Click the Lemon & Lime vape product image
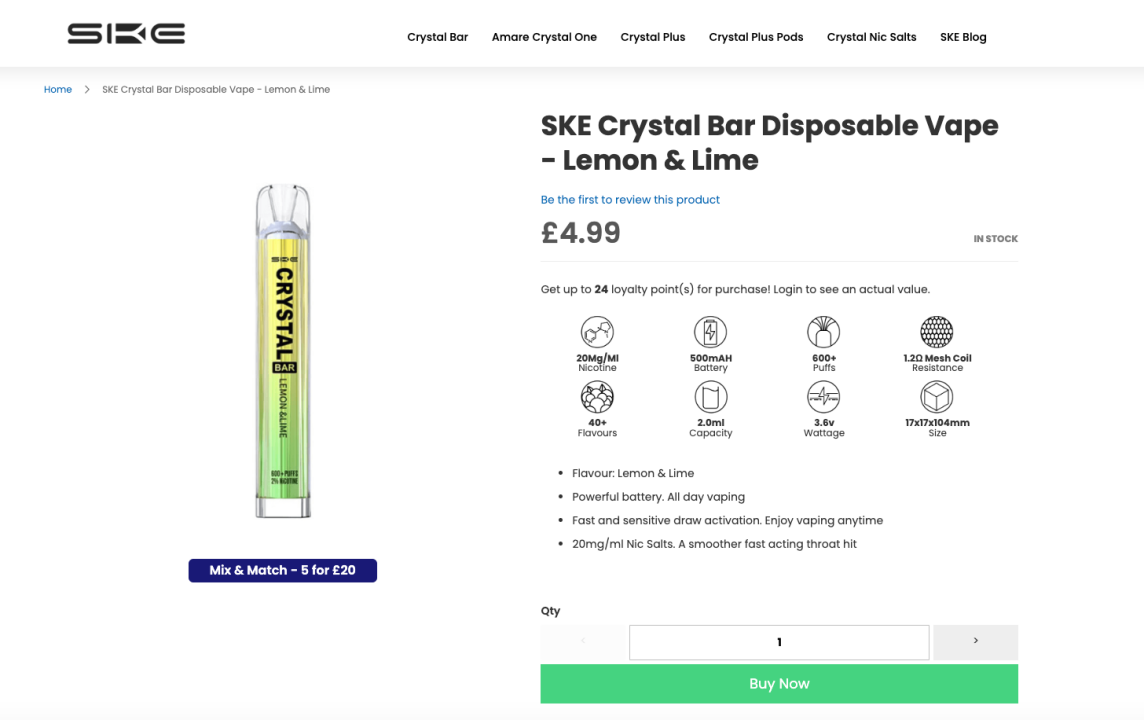The height and width of the screenshot is (720, 1144). coord(283,351)
